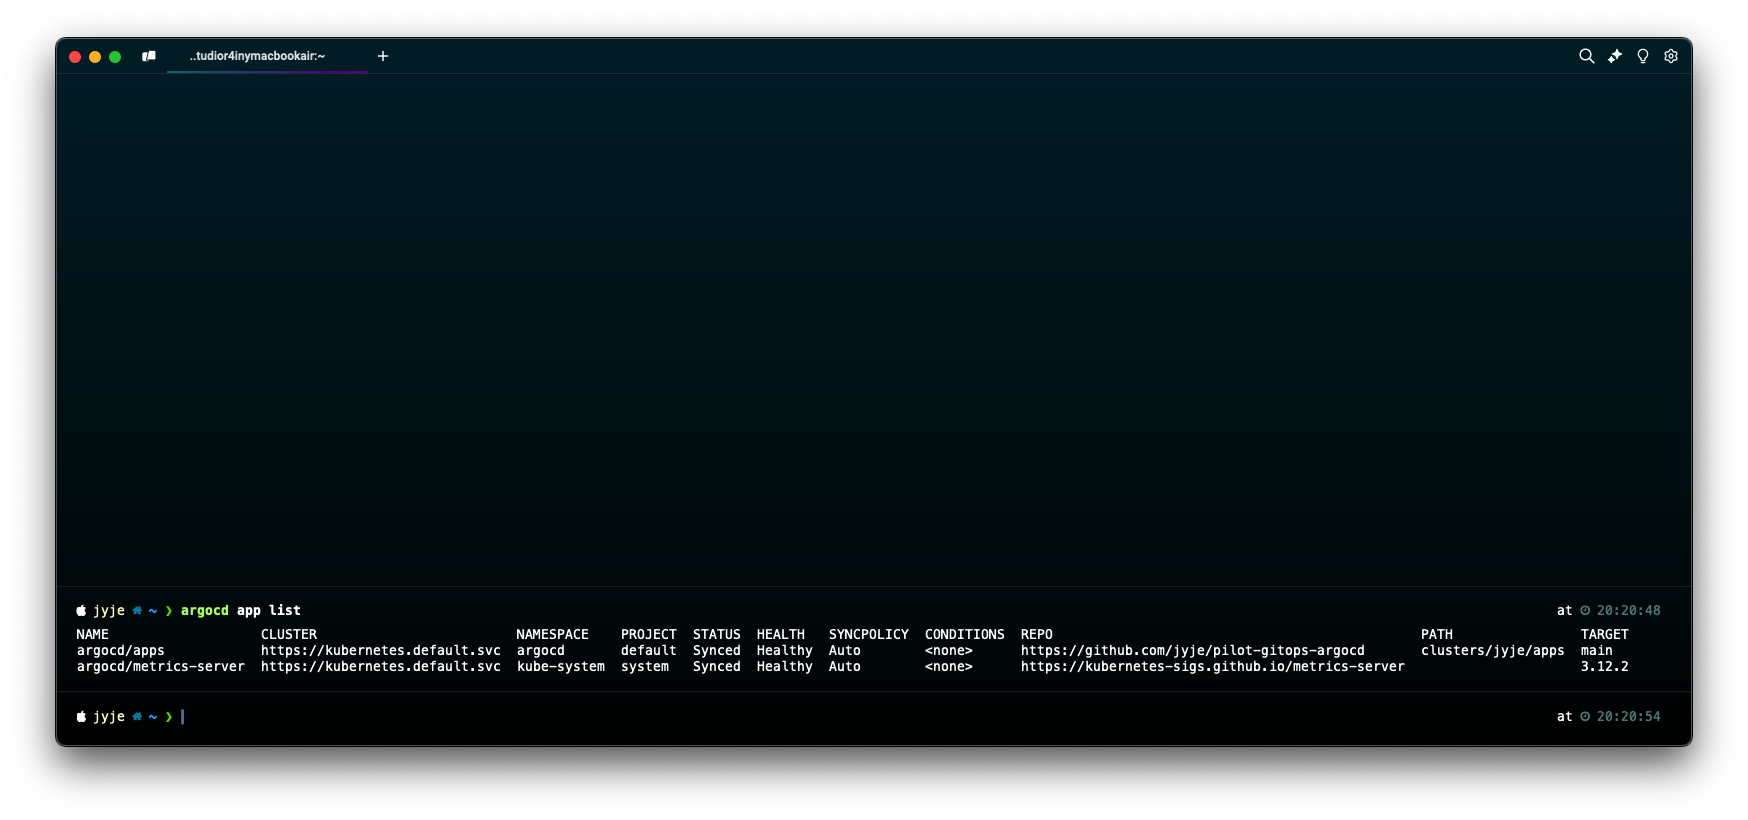Click the Warp AI sparkles icon
The image size is (1748, 820).
[x=1615, y=56]
